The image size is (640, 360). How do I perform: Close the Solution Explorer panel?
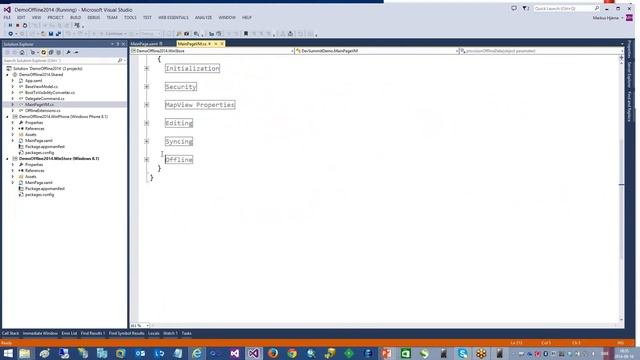[123, 44]
